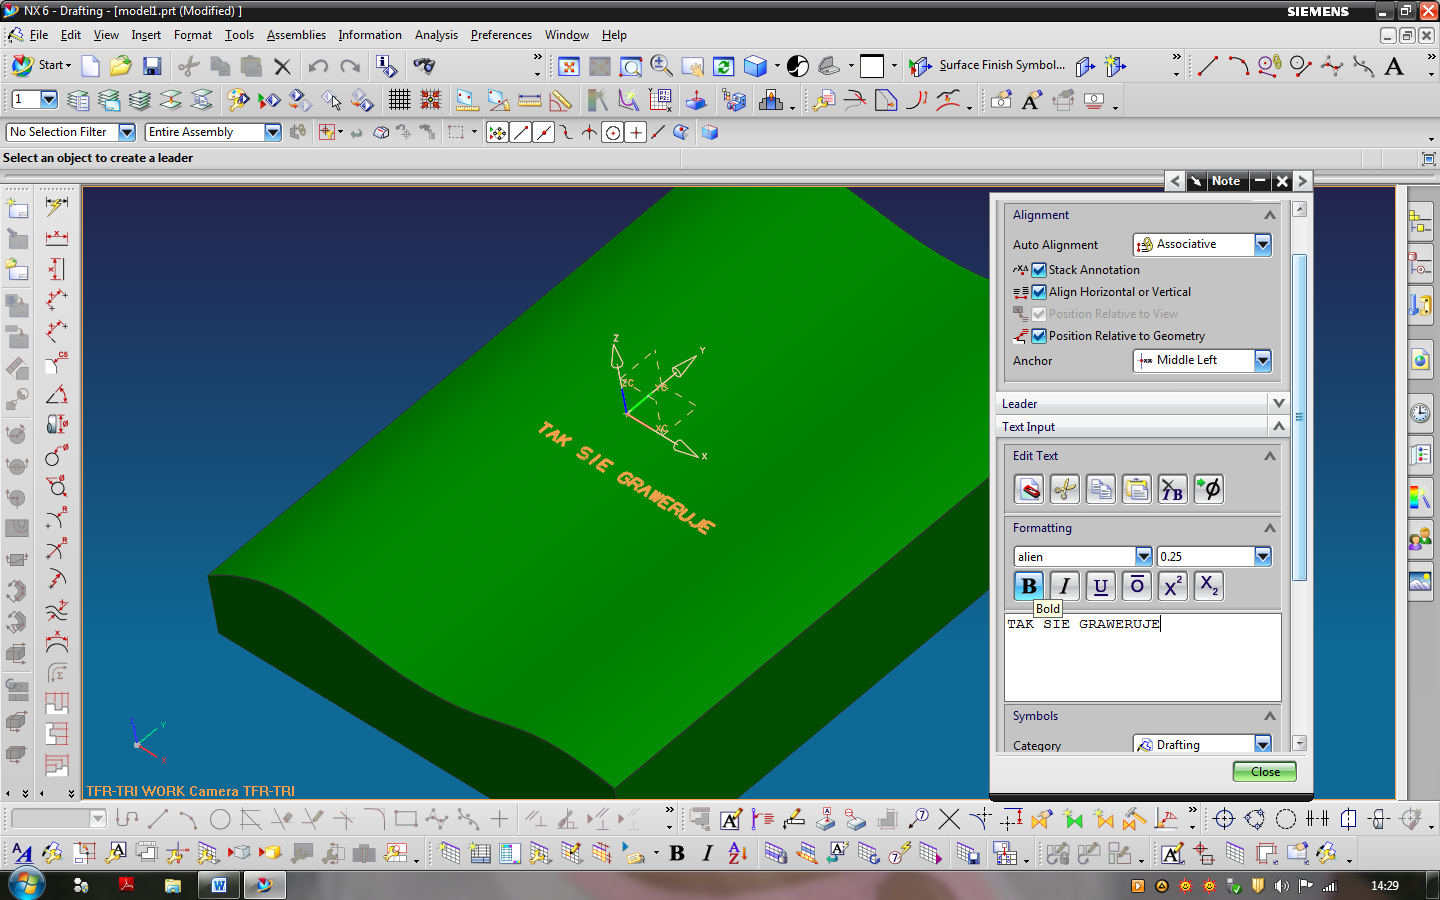This screenshot has height=900, width=1440.
Task: Click the Redo arrow in the toolbar
Action: click(350, 66)
